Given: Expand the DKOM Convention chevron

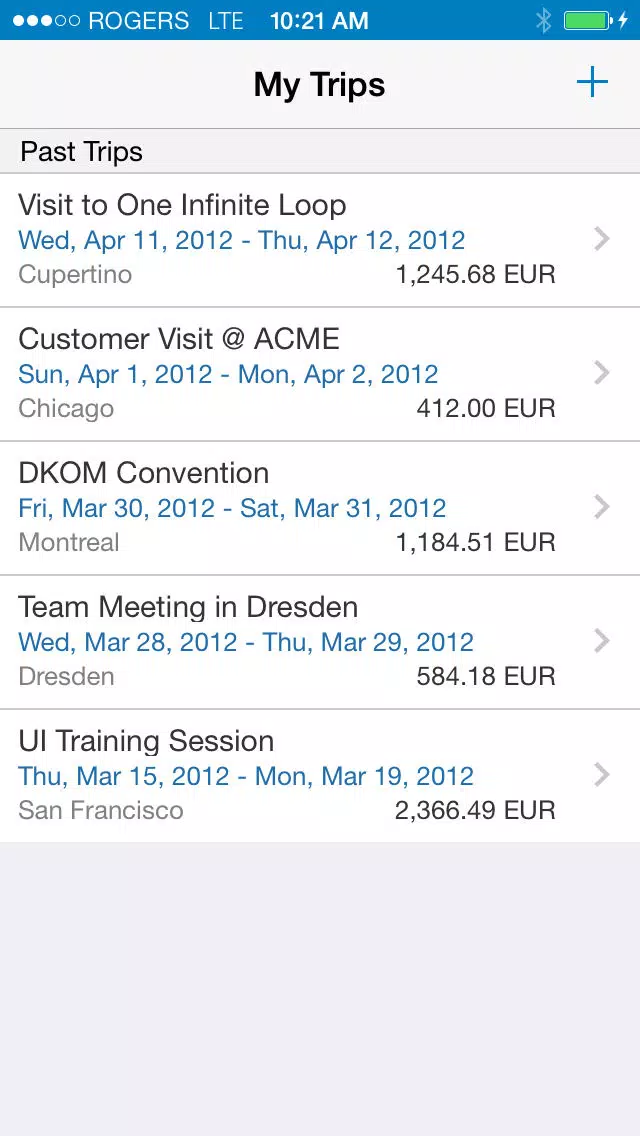Looking at the screenshot, I should [x=601, y=507].
